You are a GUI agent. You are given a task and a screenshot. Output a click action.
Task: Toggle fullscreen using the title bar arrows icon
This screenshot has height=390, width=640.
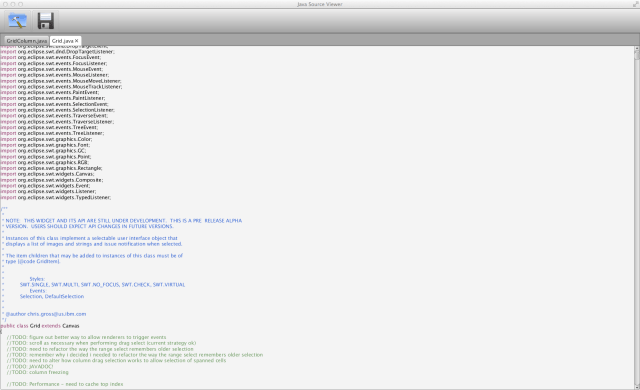pyautogui.click(x=635, y=4)
